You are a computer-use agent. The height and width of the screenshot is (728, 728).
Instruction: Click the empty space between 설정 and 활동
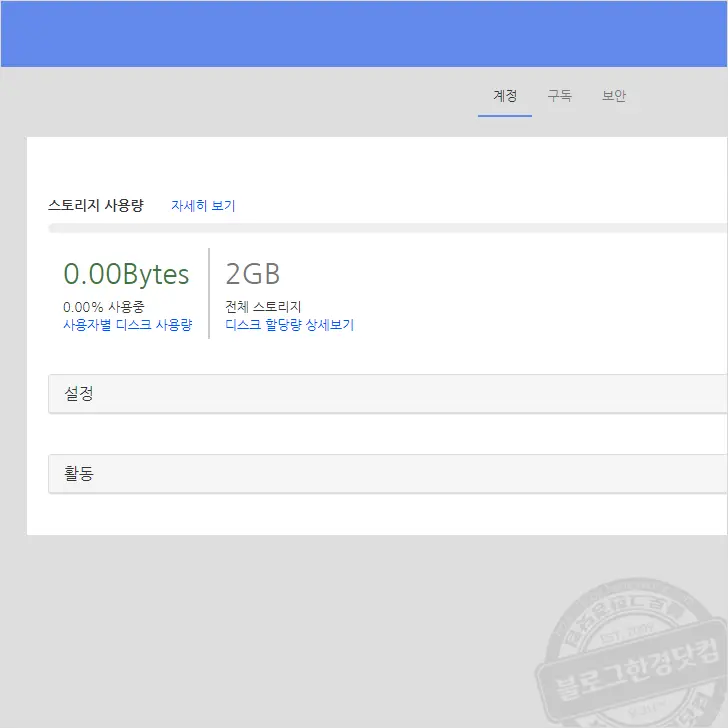387,434
